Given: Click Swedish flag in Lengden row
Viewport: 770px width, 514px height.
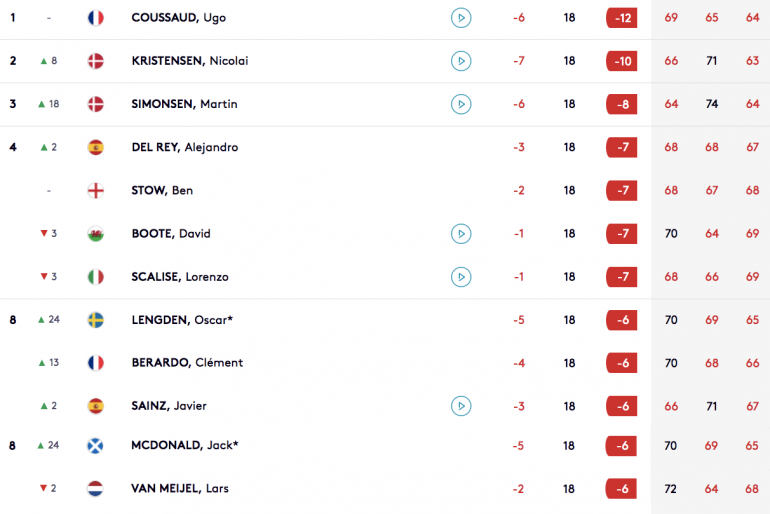Looking at the screenshot, I should (96, 320).
